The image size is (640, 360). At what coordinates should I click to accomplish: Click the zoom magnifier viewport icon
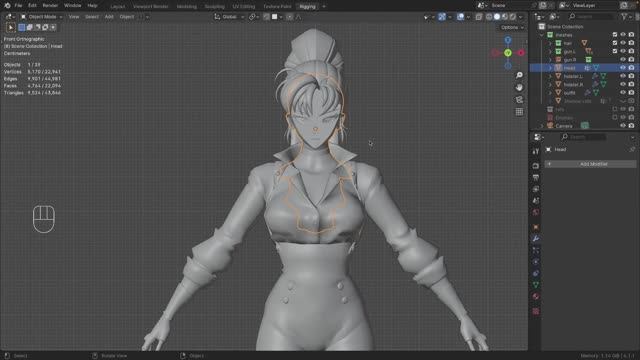coord(519,75)
